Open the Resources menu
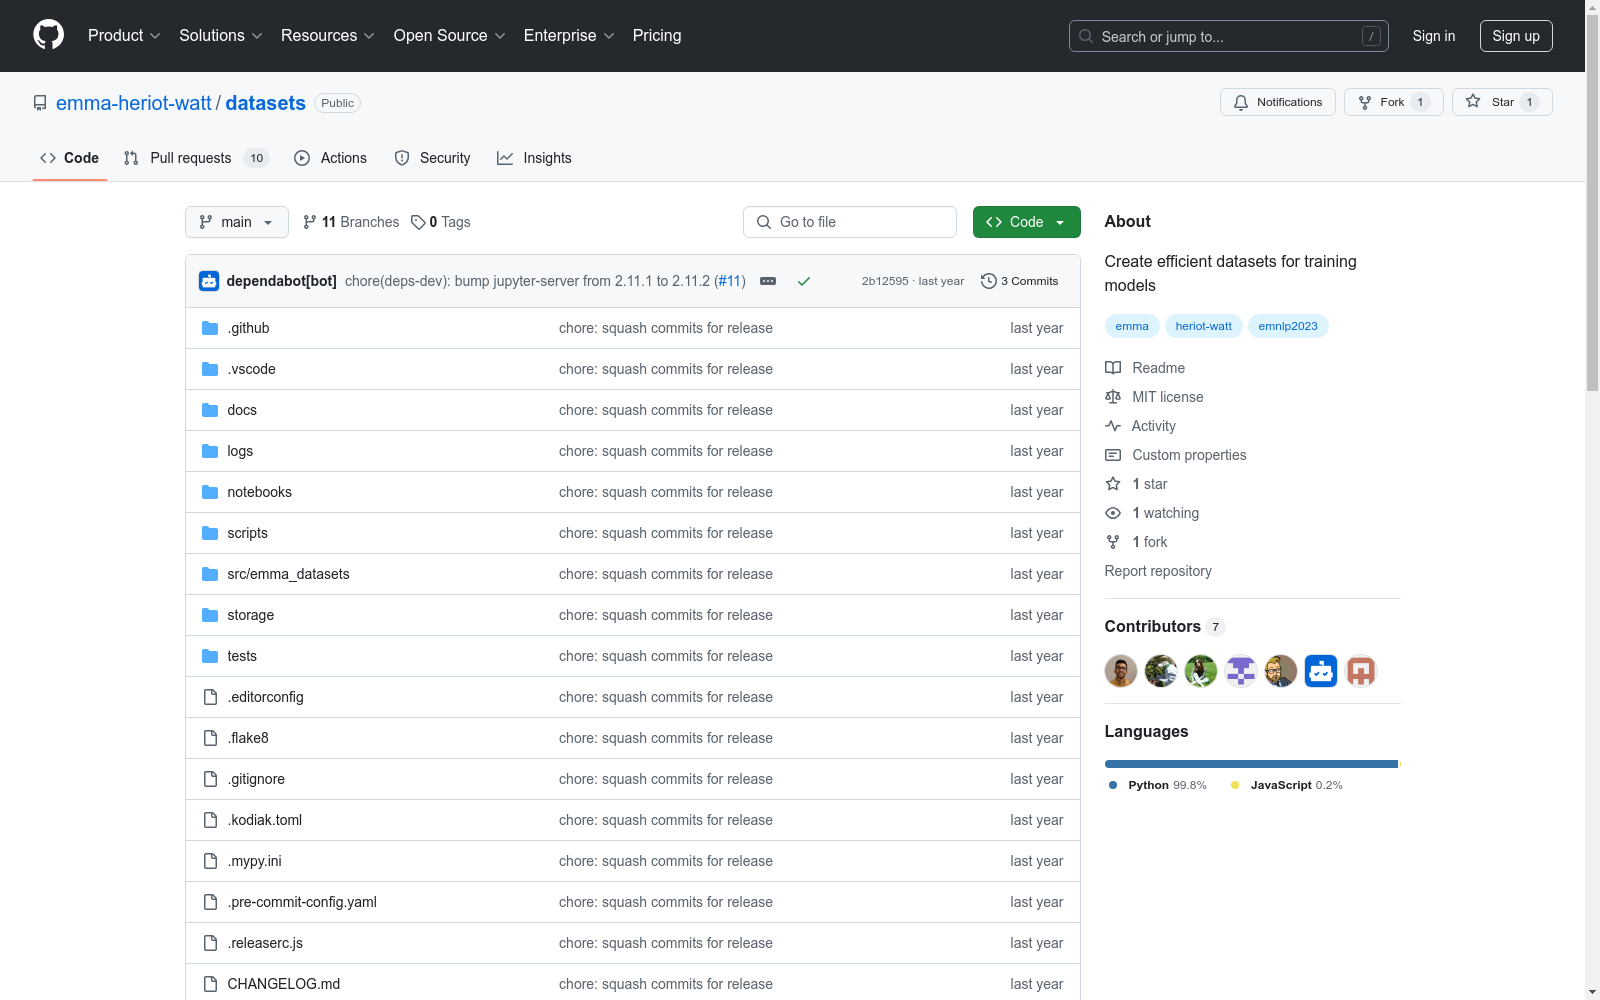 [328, 35]
